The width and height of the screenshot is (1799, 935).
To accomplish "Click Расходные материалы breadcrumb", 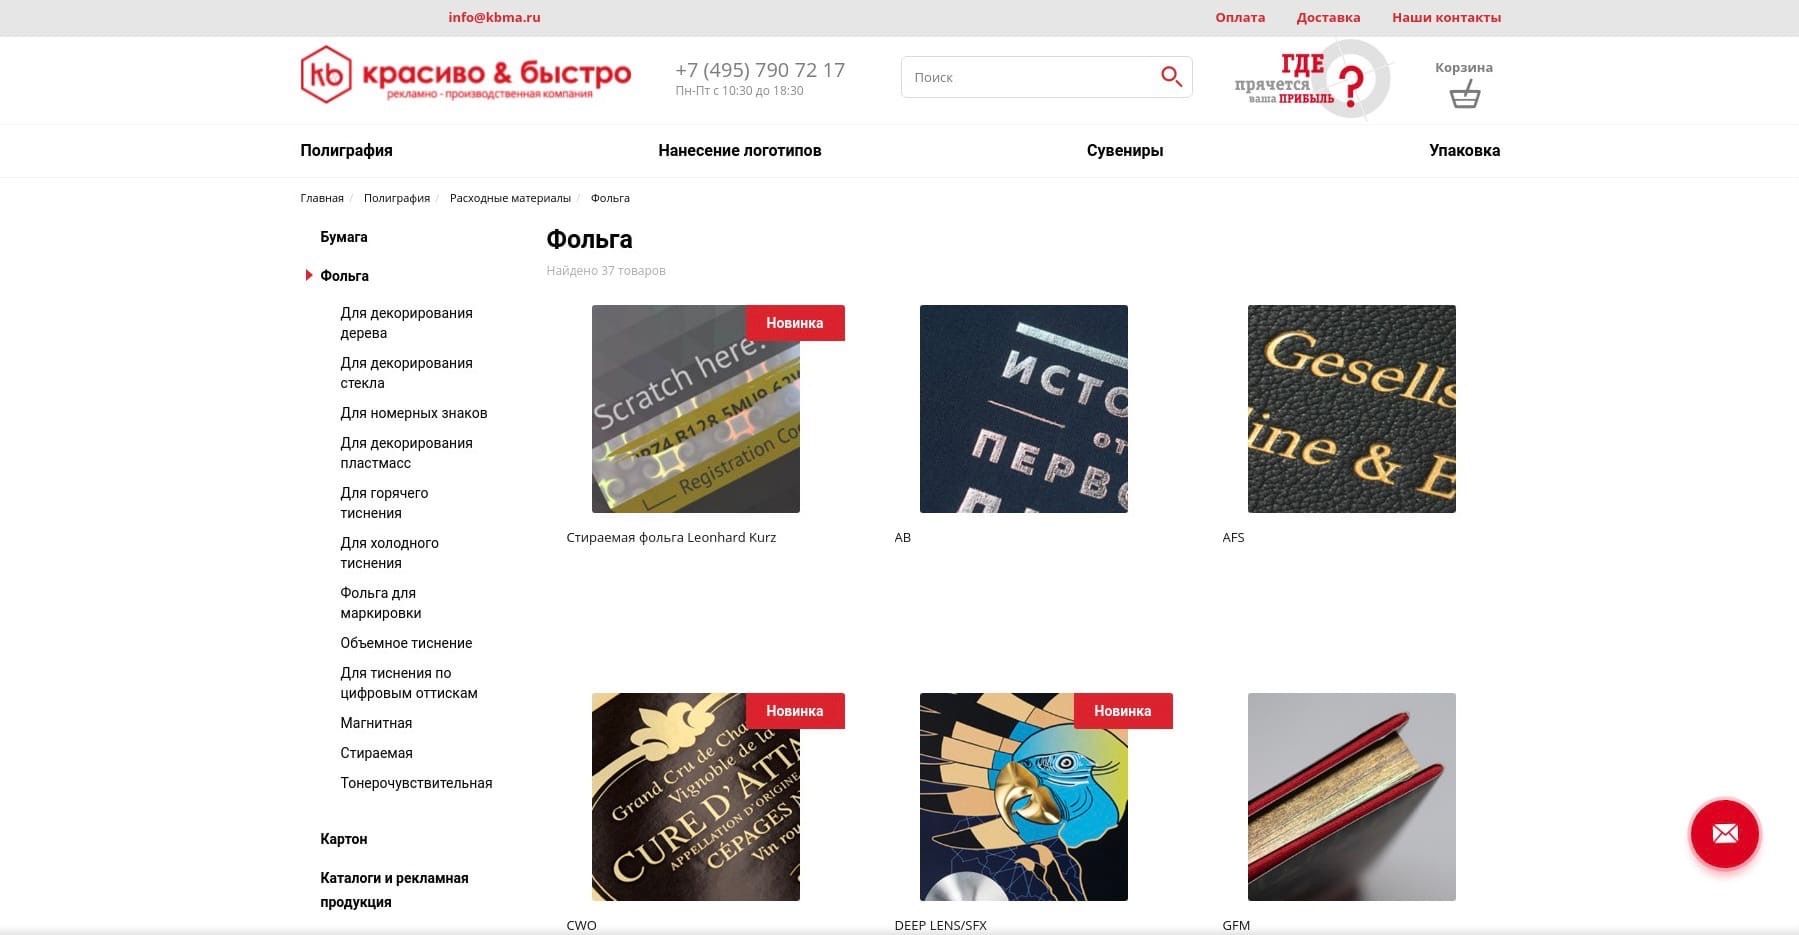I will 510,198.
